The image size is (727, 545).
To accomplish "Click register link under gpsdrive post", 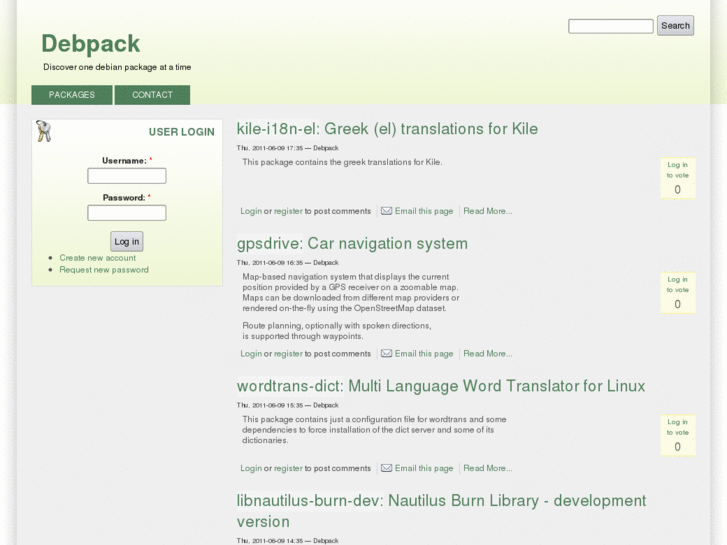I will 288,353.
